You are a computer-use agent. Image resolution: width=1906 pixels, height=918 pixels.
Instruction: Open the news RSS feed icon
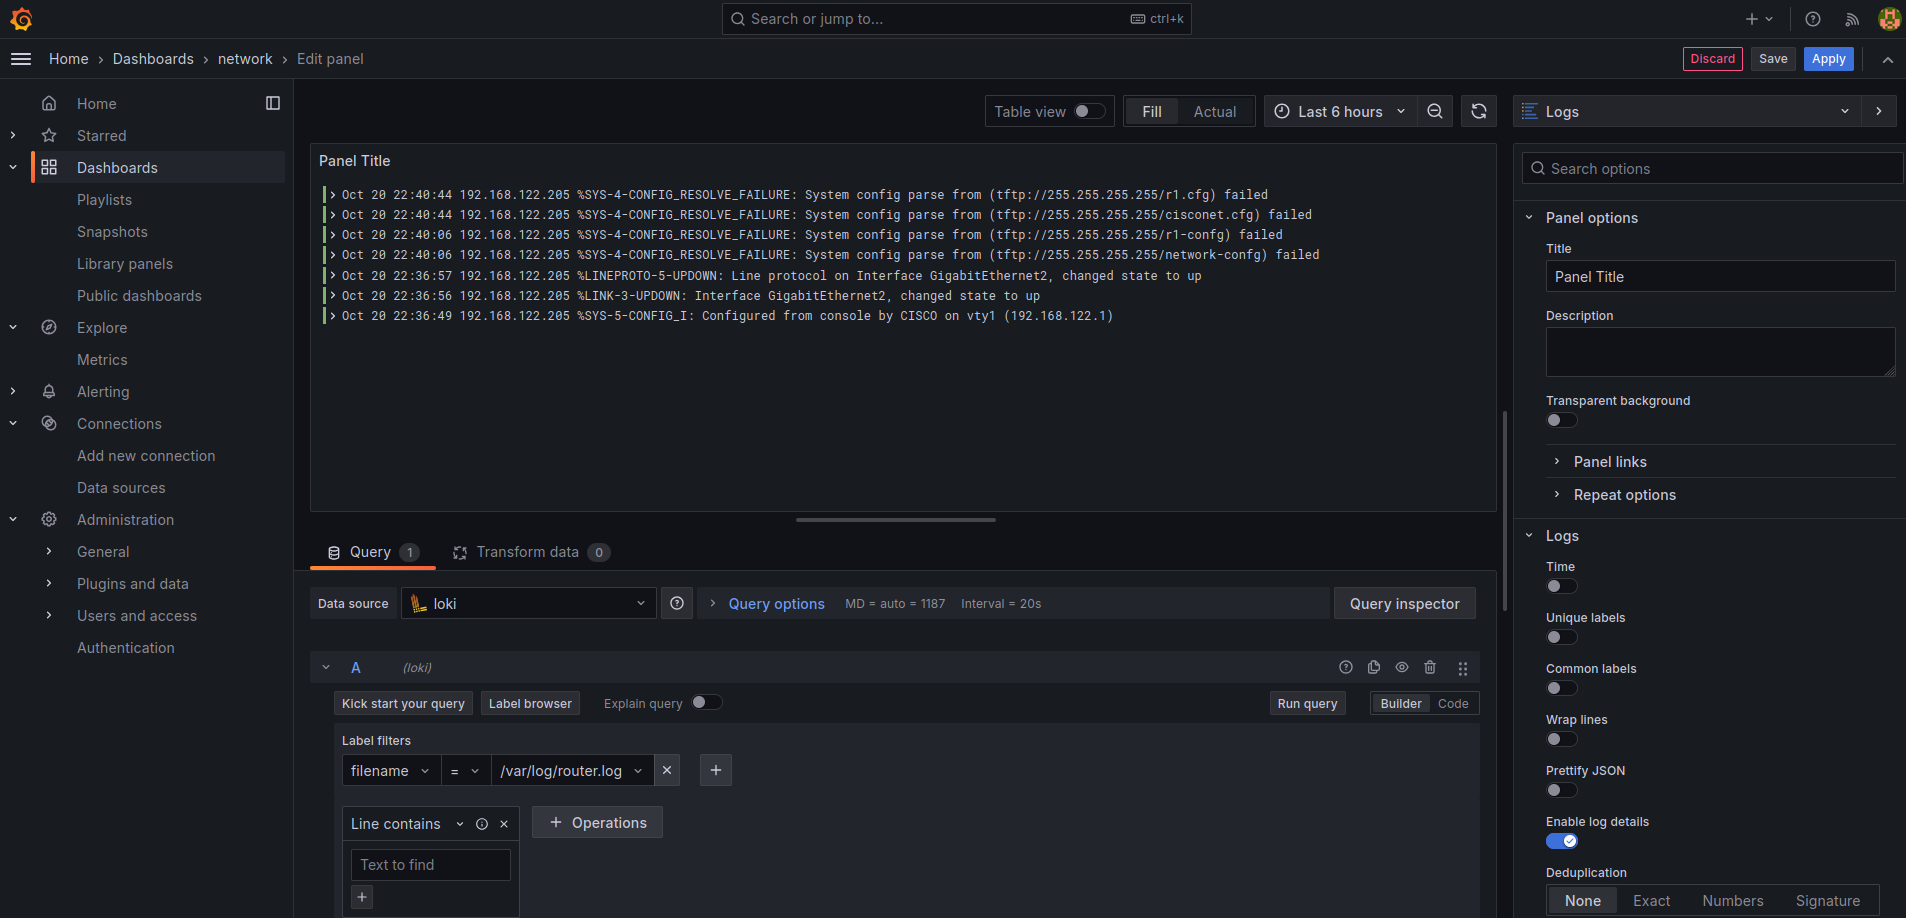tap(1852, 19)
